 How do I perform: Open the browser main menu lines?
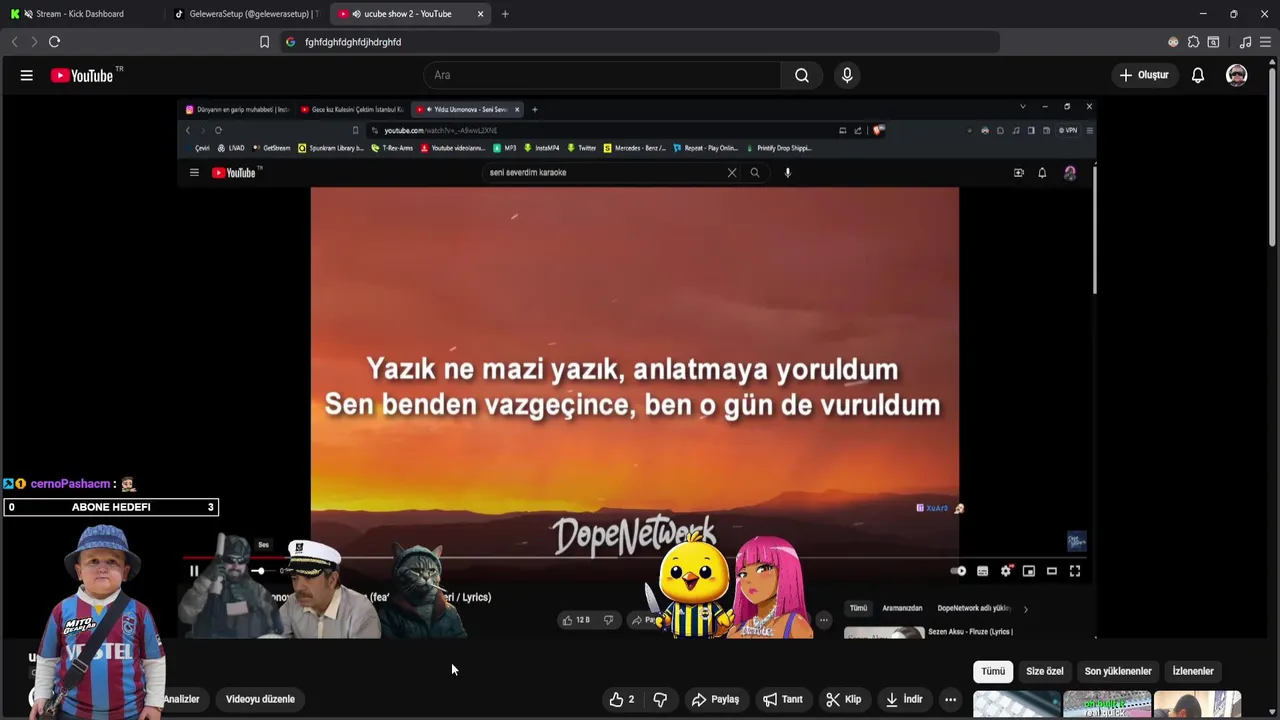pos(1265,42)
